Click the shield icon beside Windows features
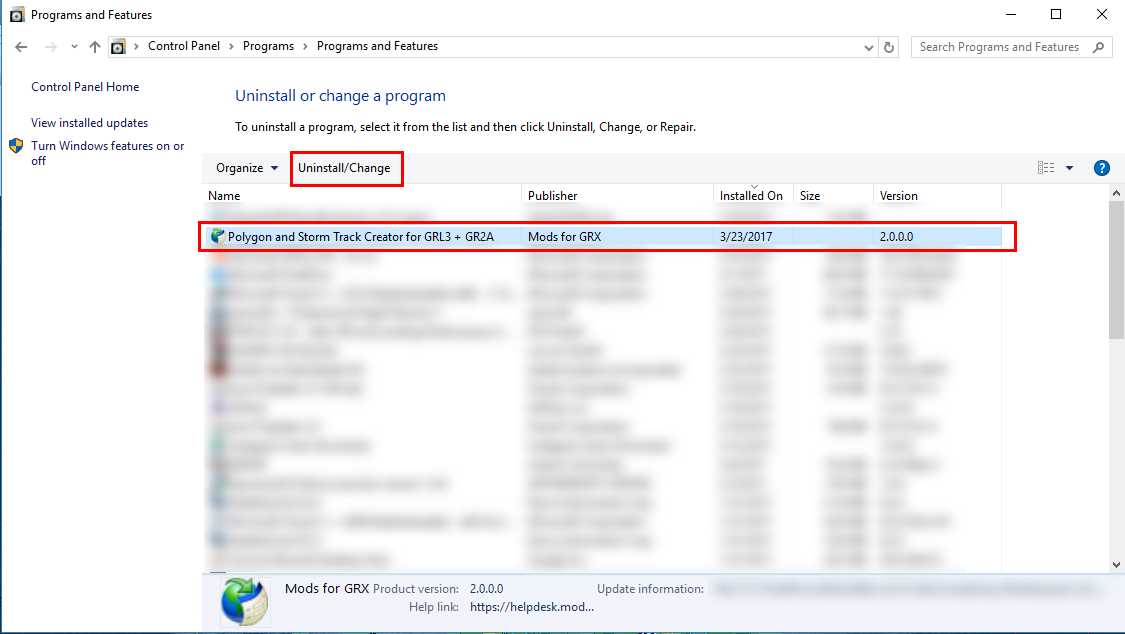 [17, 146]
